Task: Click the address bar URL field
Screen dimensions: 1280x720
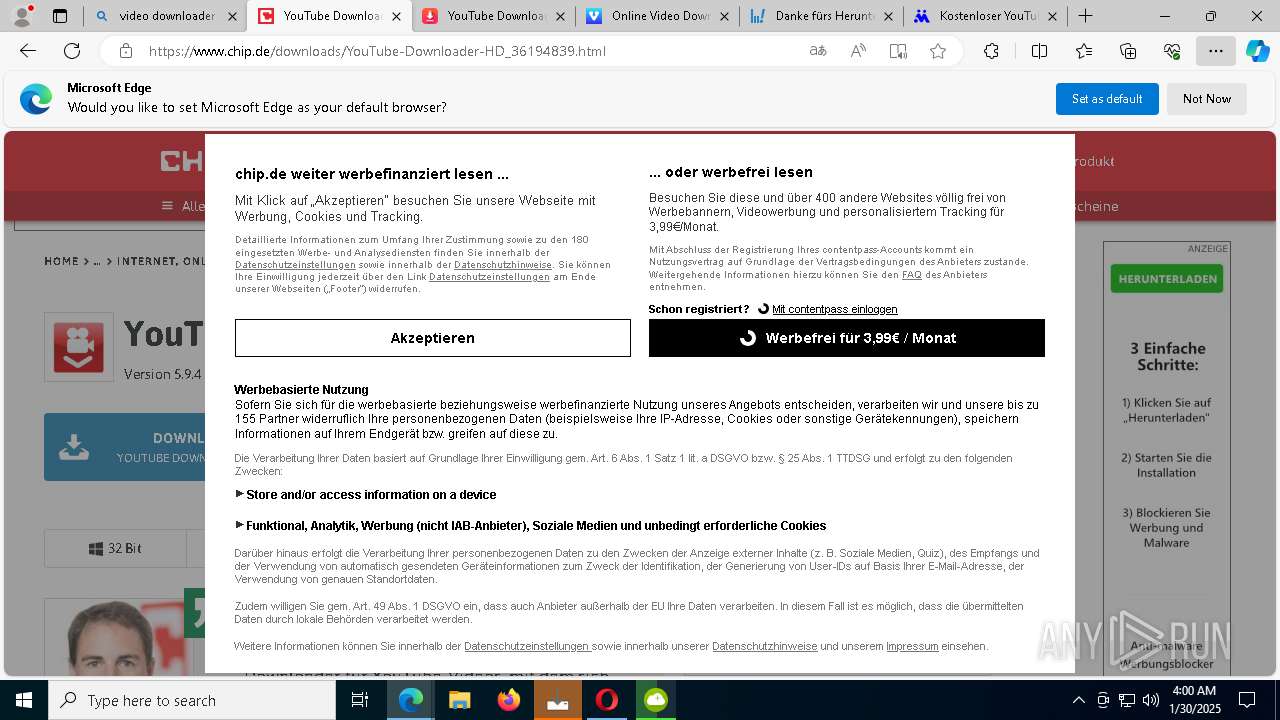Action: [470, 51]
